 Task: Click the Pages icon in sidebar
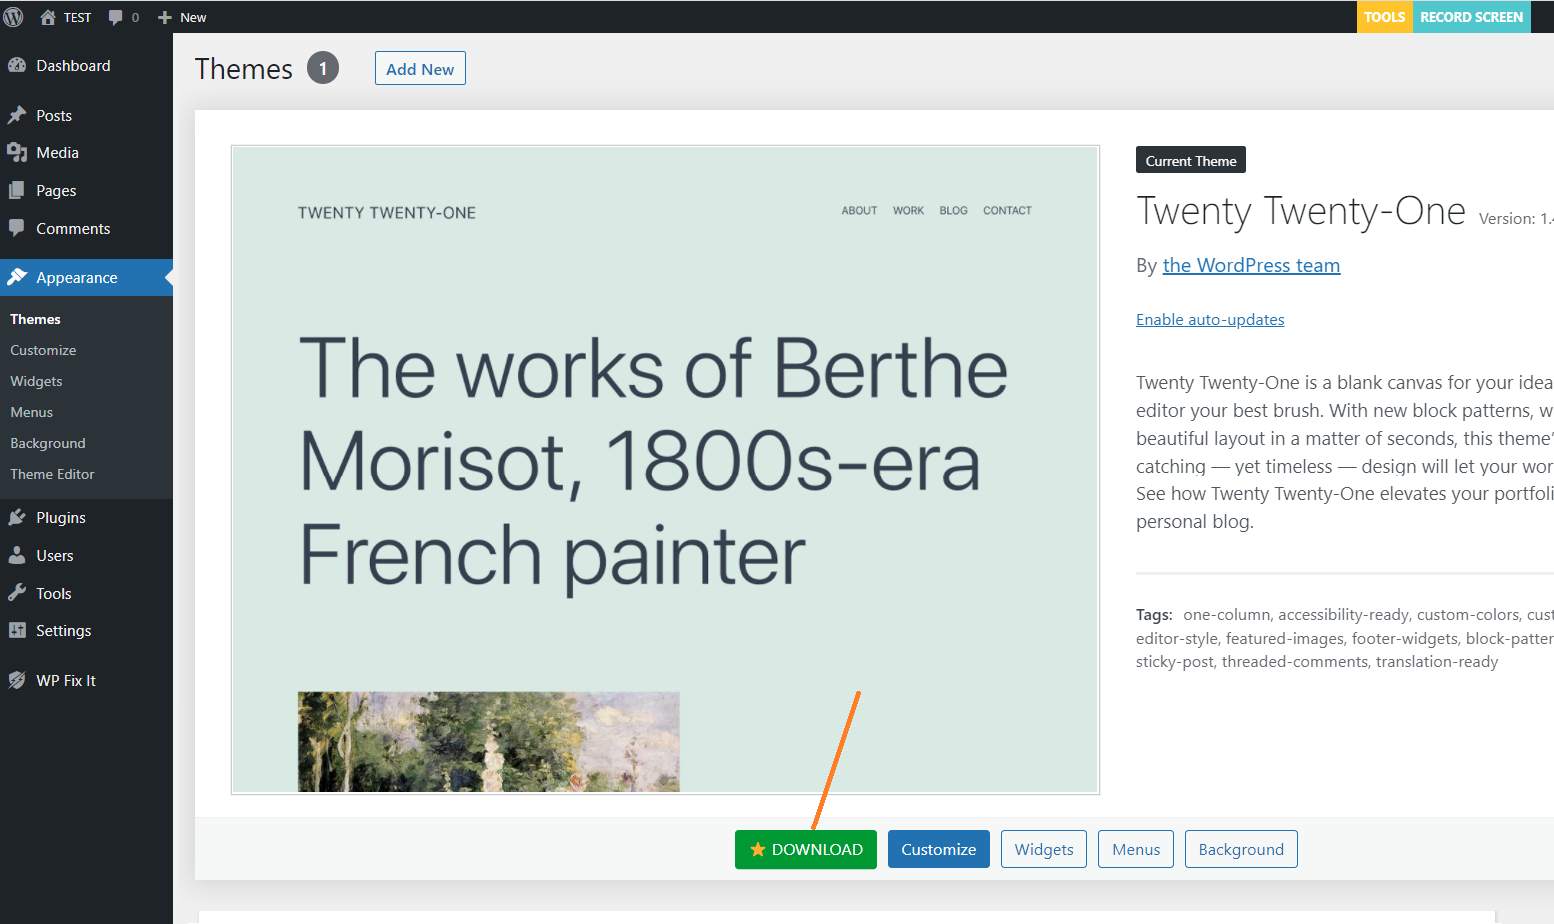pos(17,190)
